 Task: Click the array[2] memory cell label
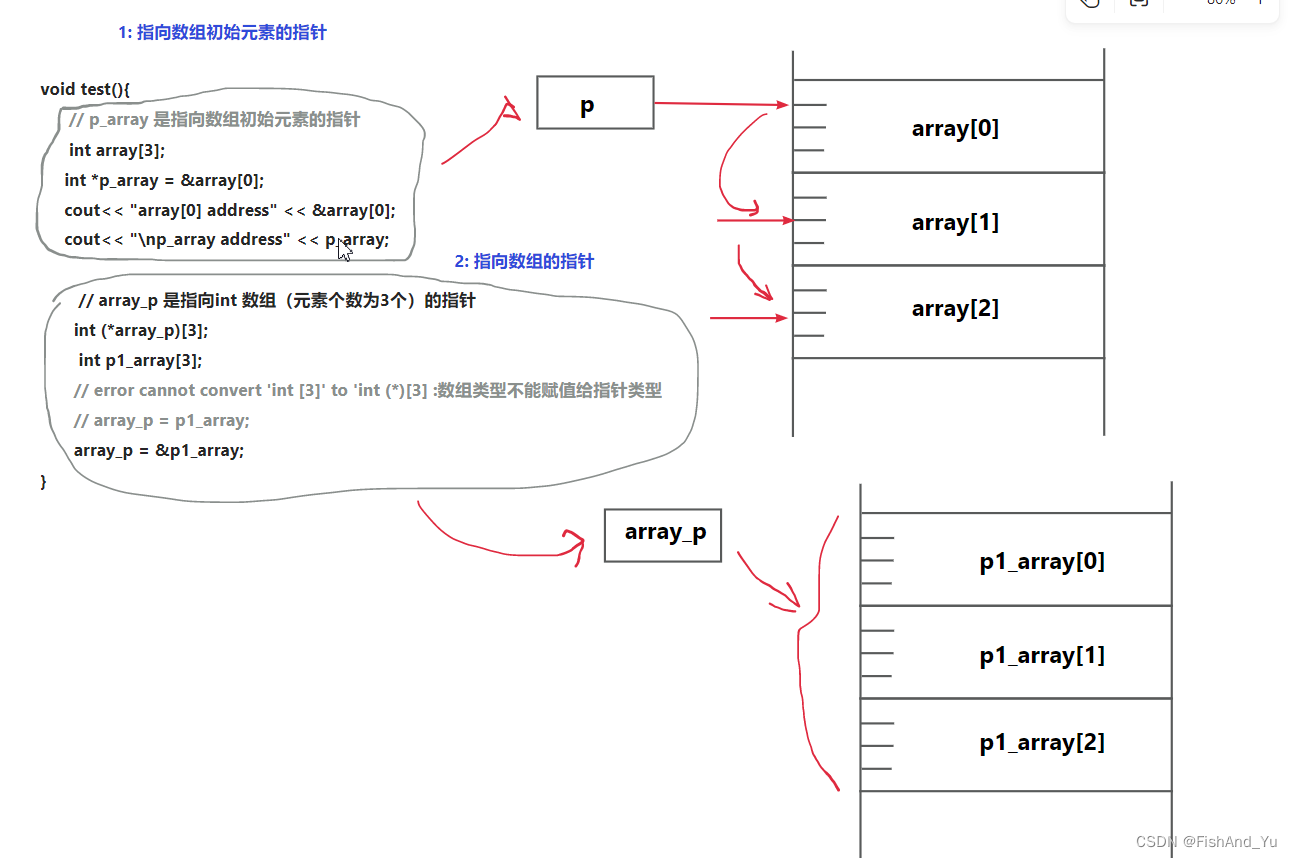(955, 308)
